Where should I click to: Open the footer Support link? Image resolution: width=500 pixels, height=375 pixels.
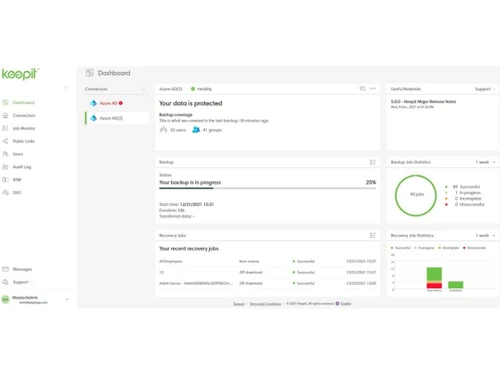pos(239,304)
